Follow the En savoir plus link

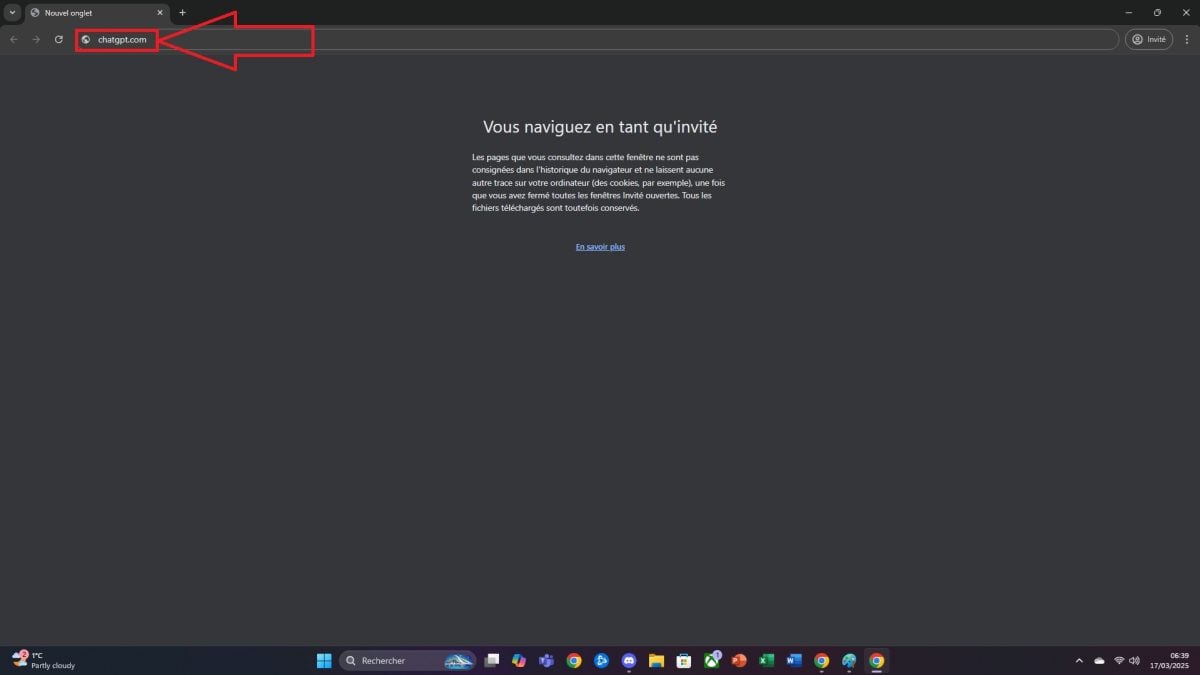coord(600,247)
